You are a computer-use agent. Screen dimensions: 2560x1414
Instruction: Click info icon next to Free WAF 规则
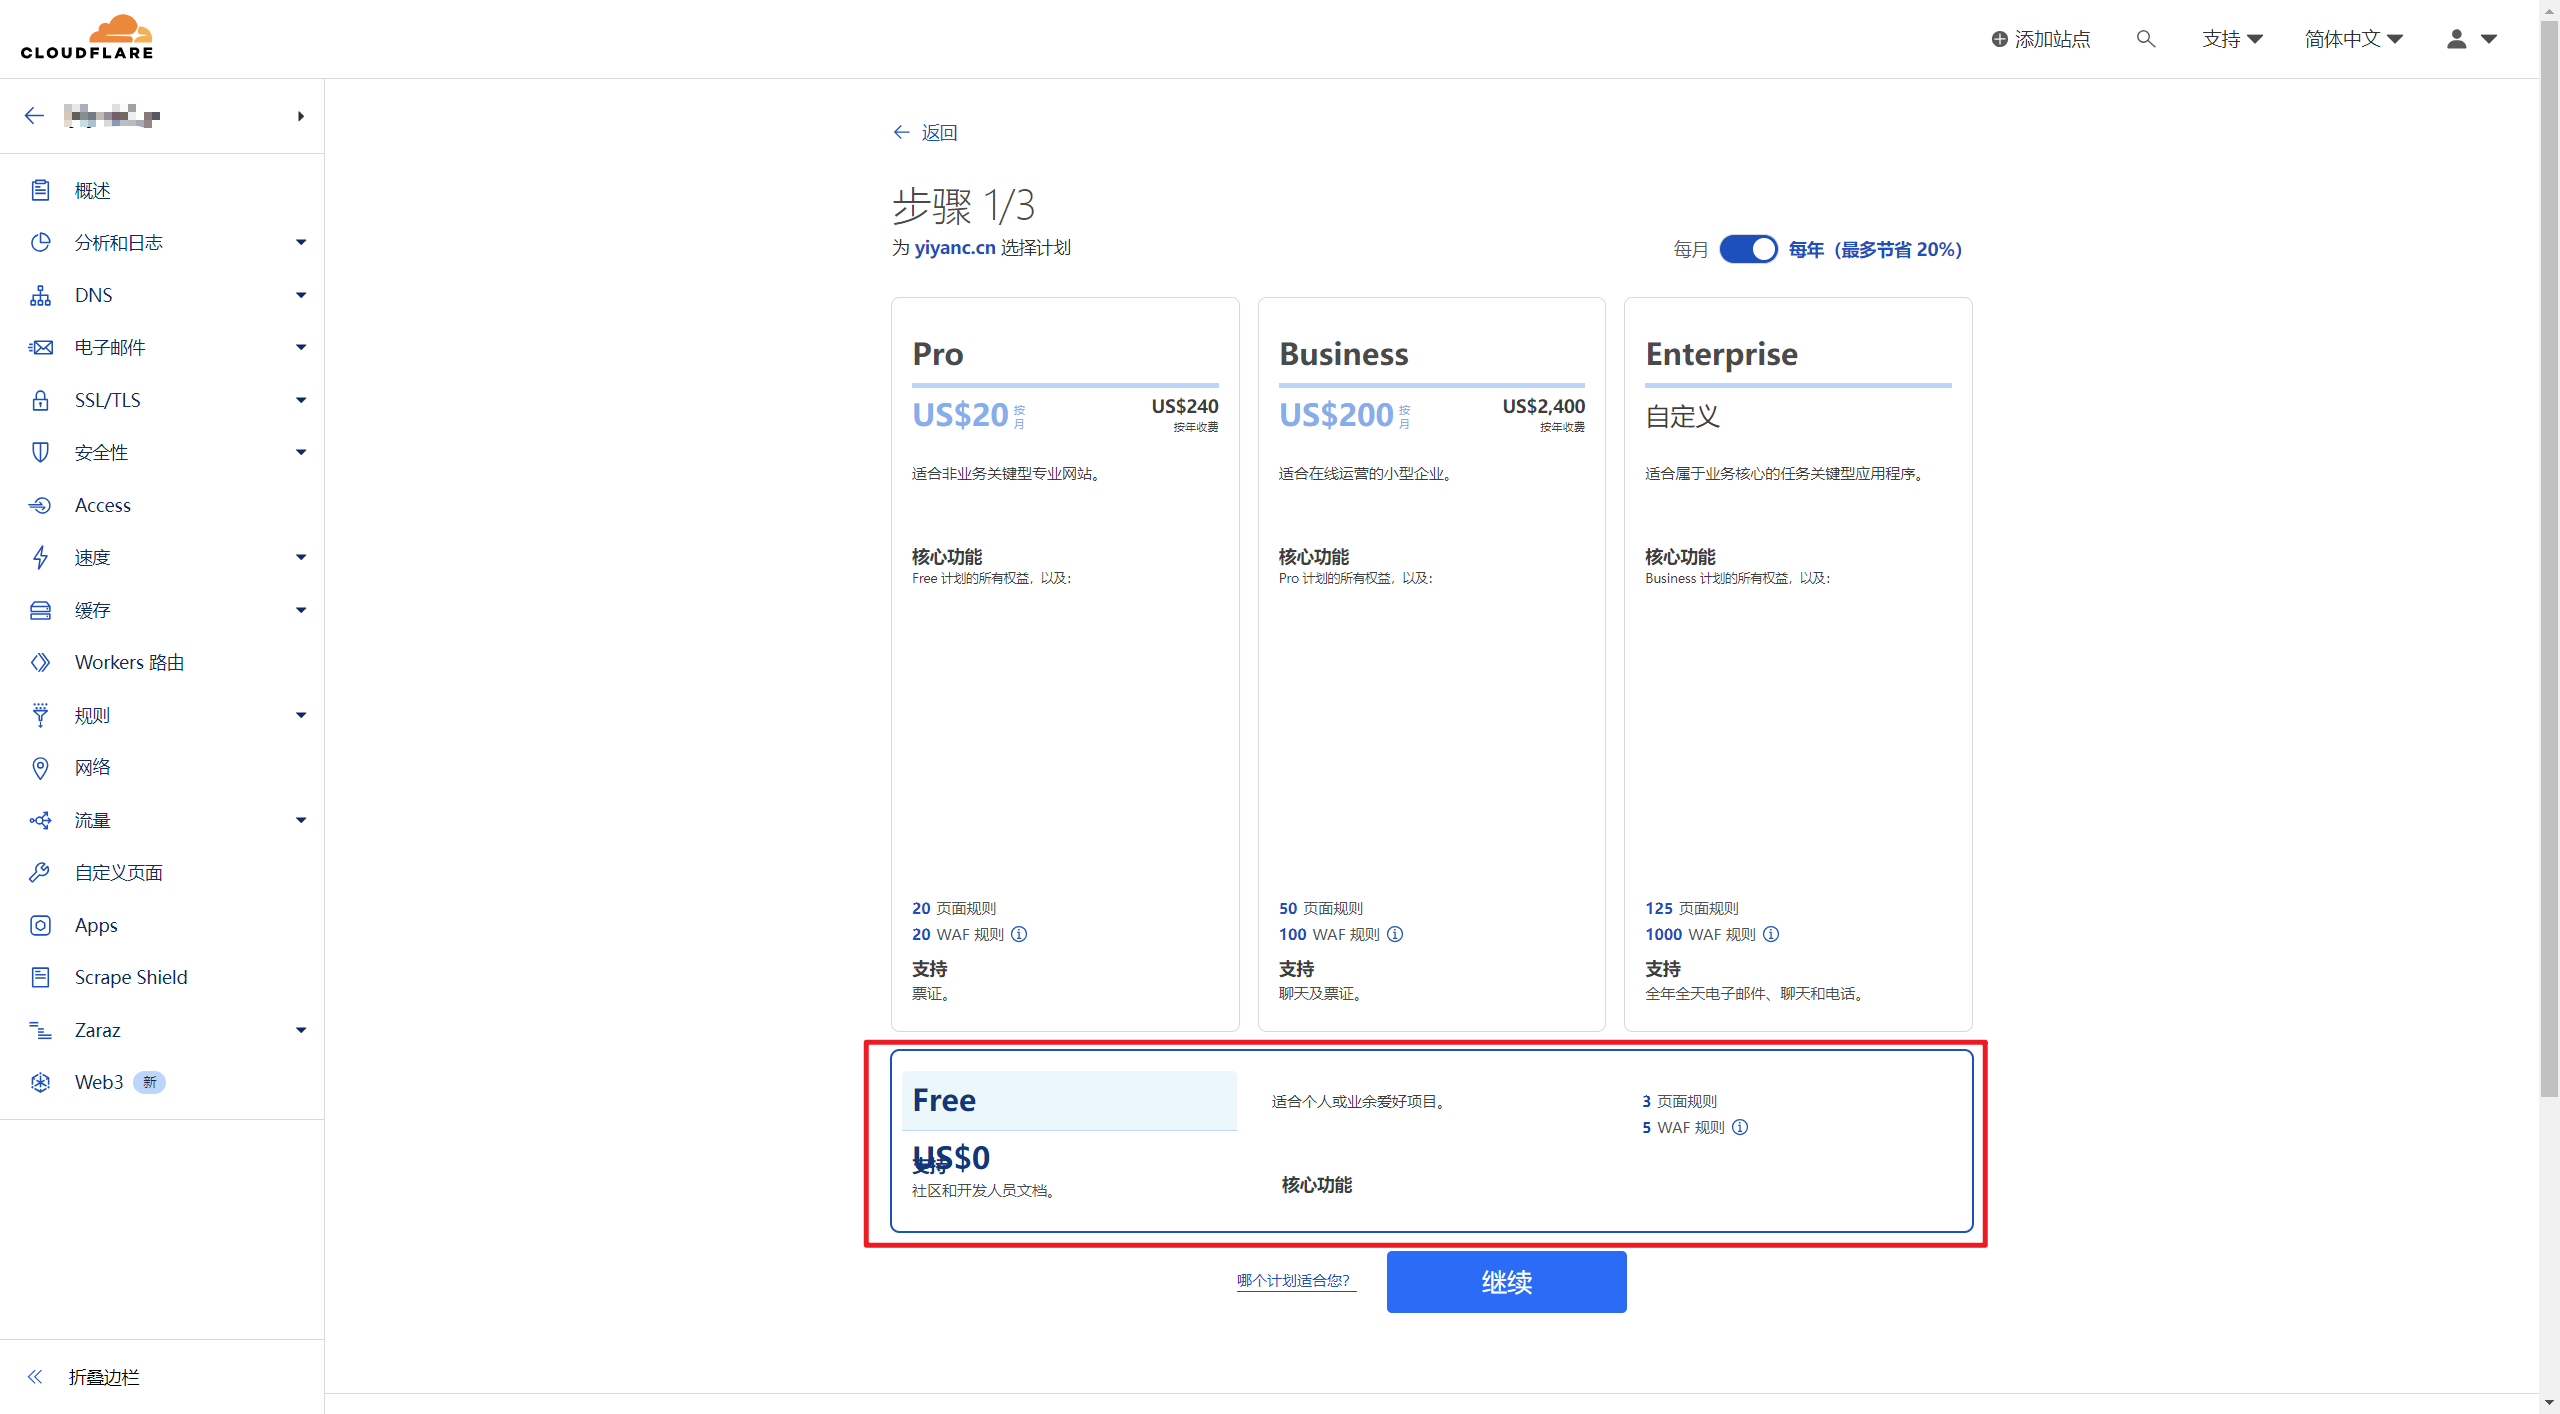1740,1127
